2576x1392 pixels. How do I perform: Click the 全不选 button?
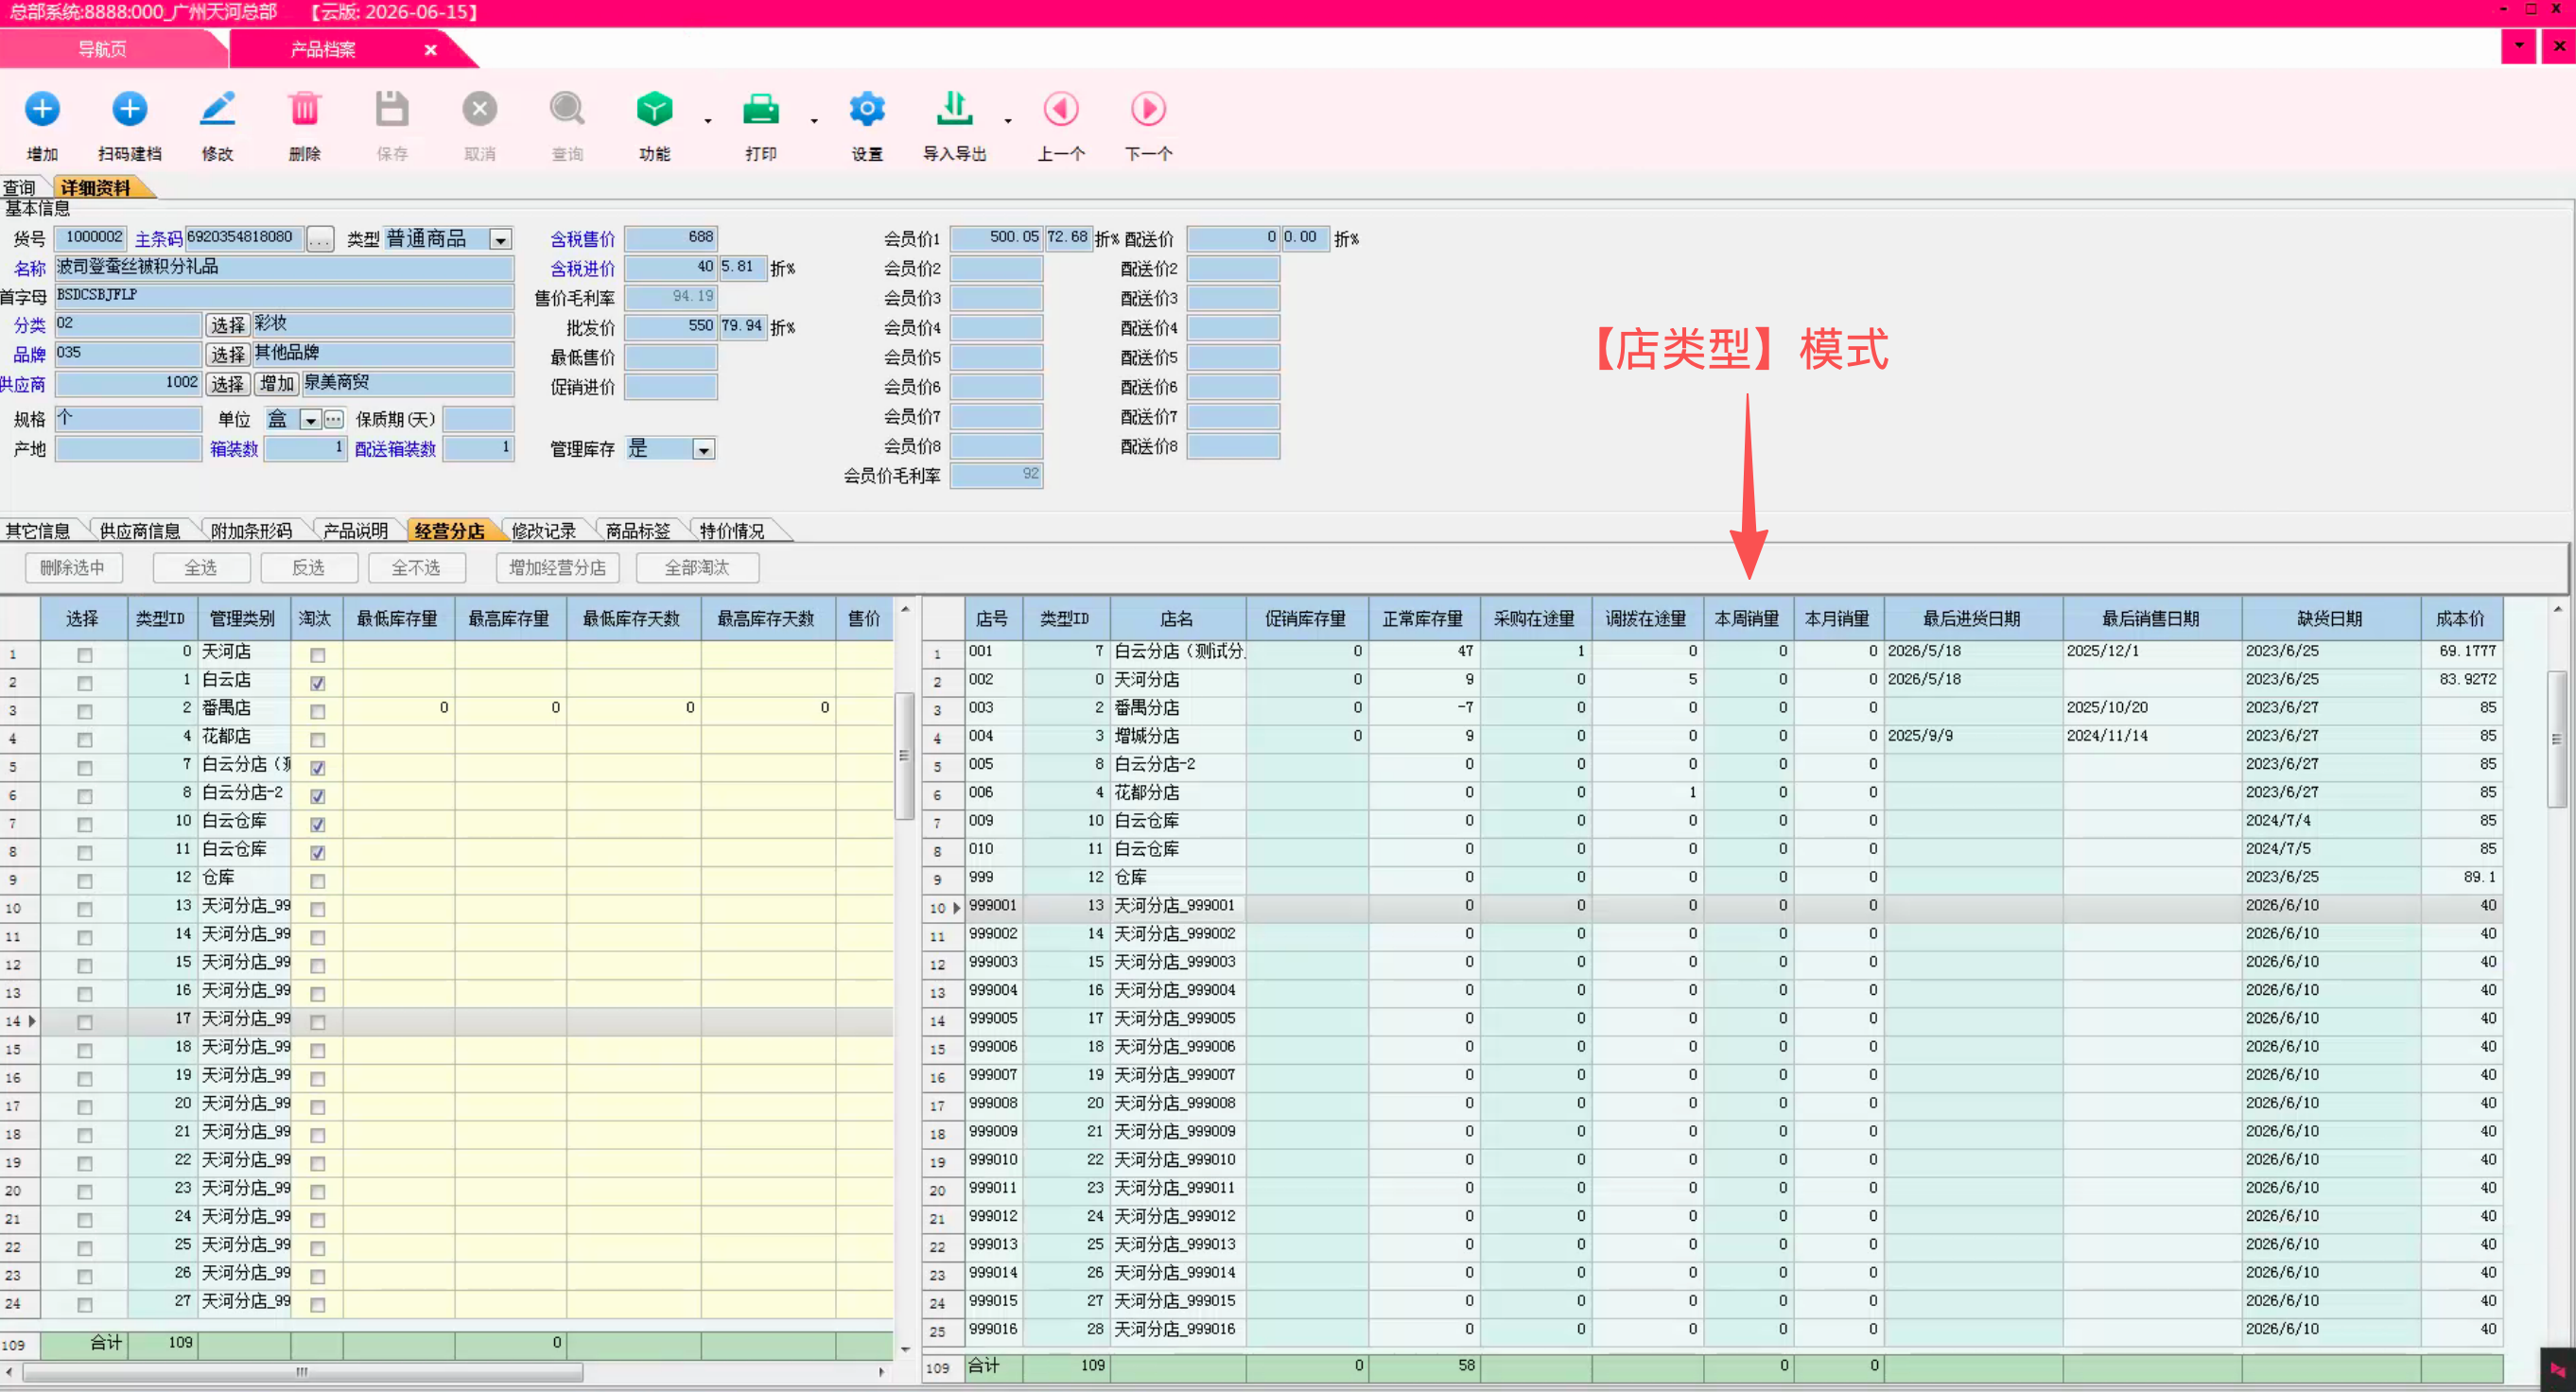pyautogui.click(x=416, y=567)
